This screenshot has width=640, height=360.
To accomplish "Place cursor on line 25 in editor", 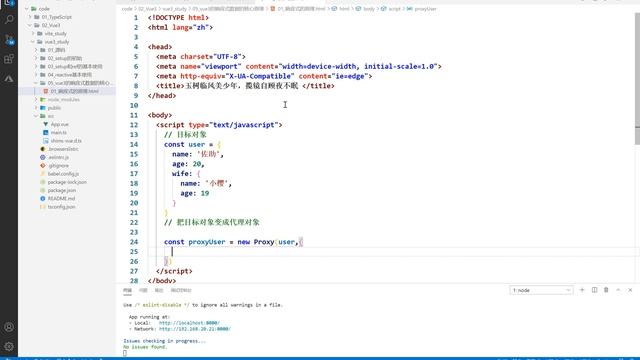I will (392, 251).
